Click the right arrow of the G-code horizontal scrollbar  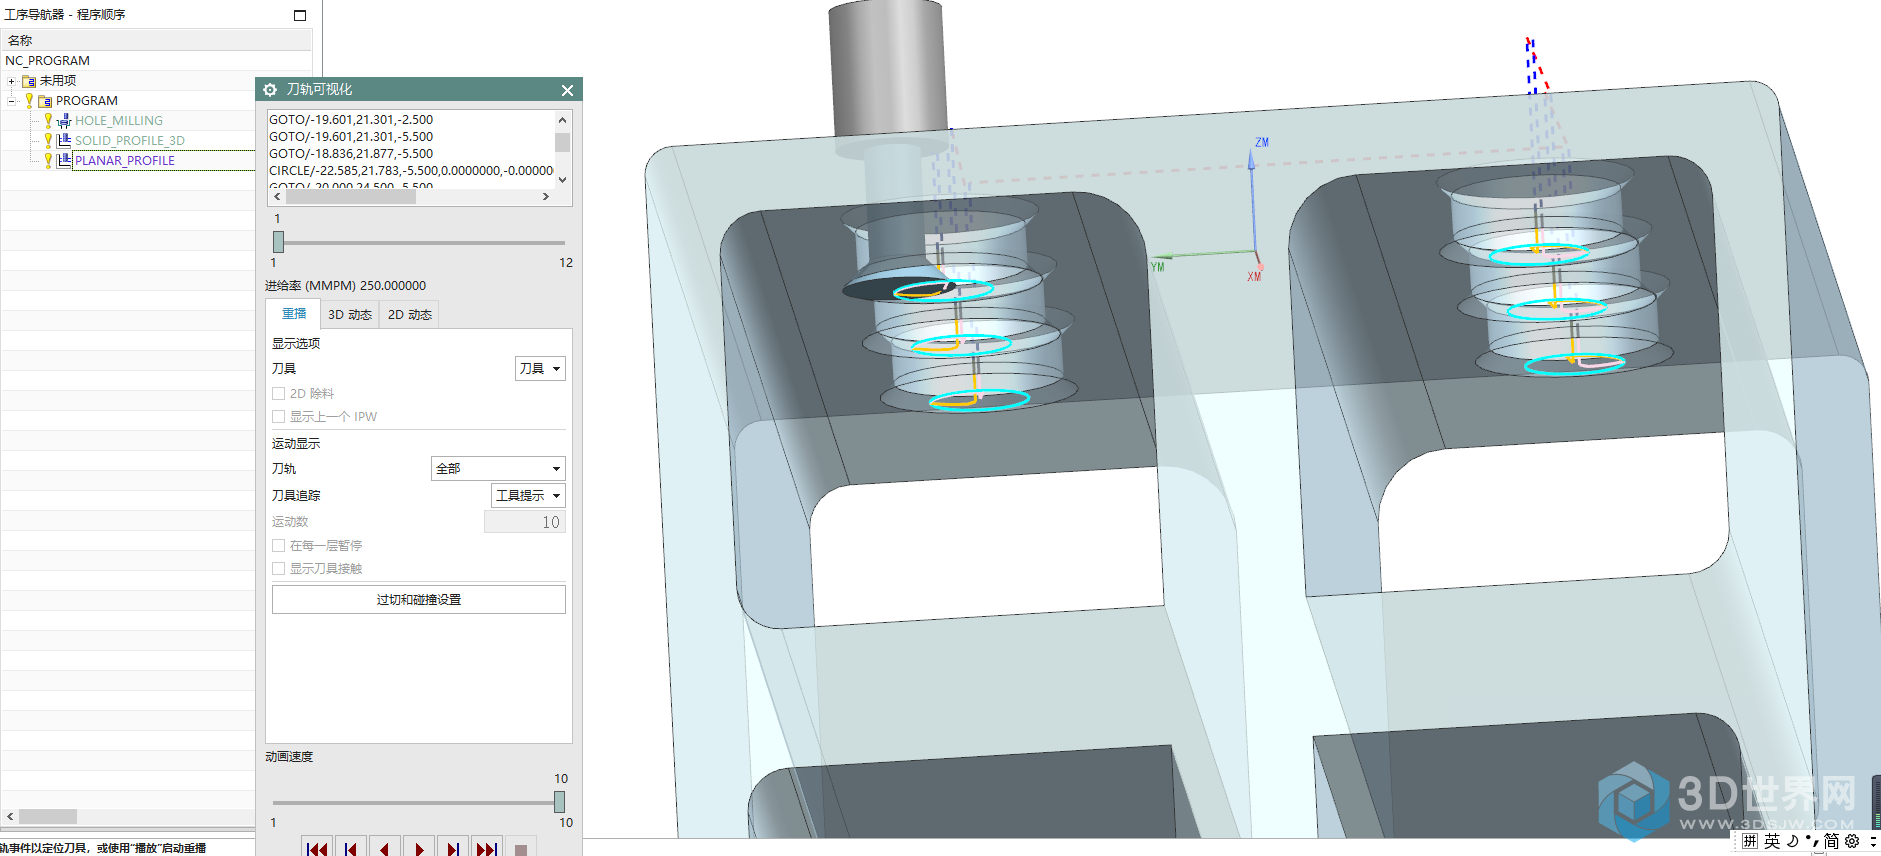pos(545,197)
